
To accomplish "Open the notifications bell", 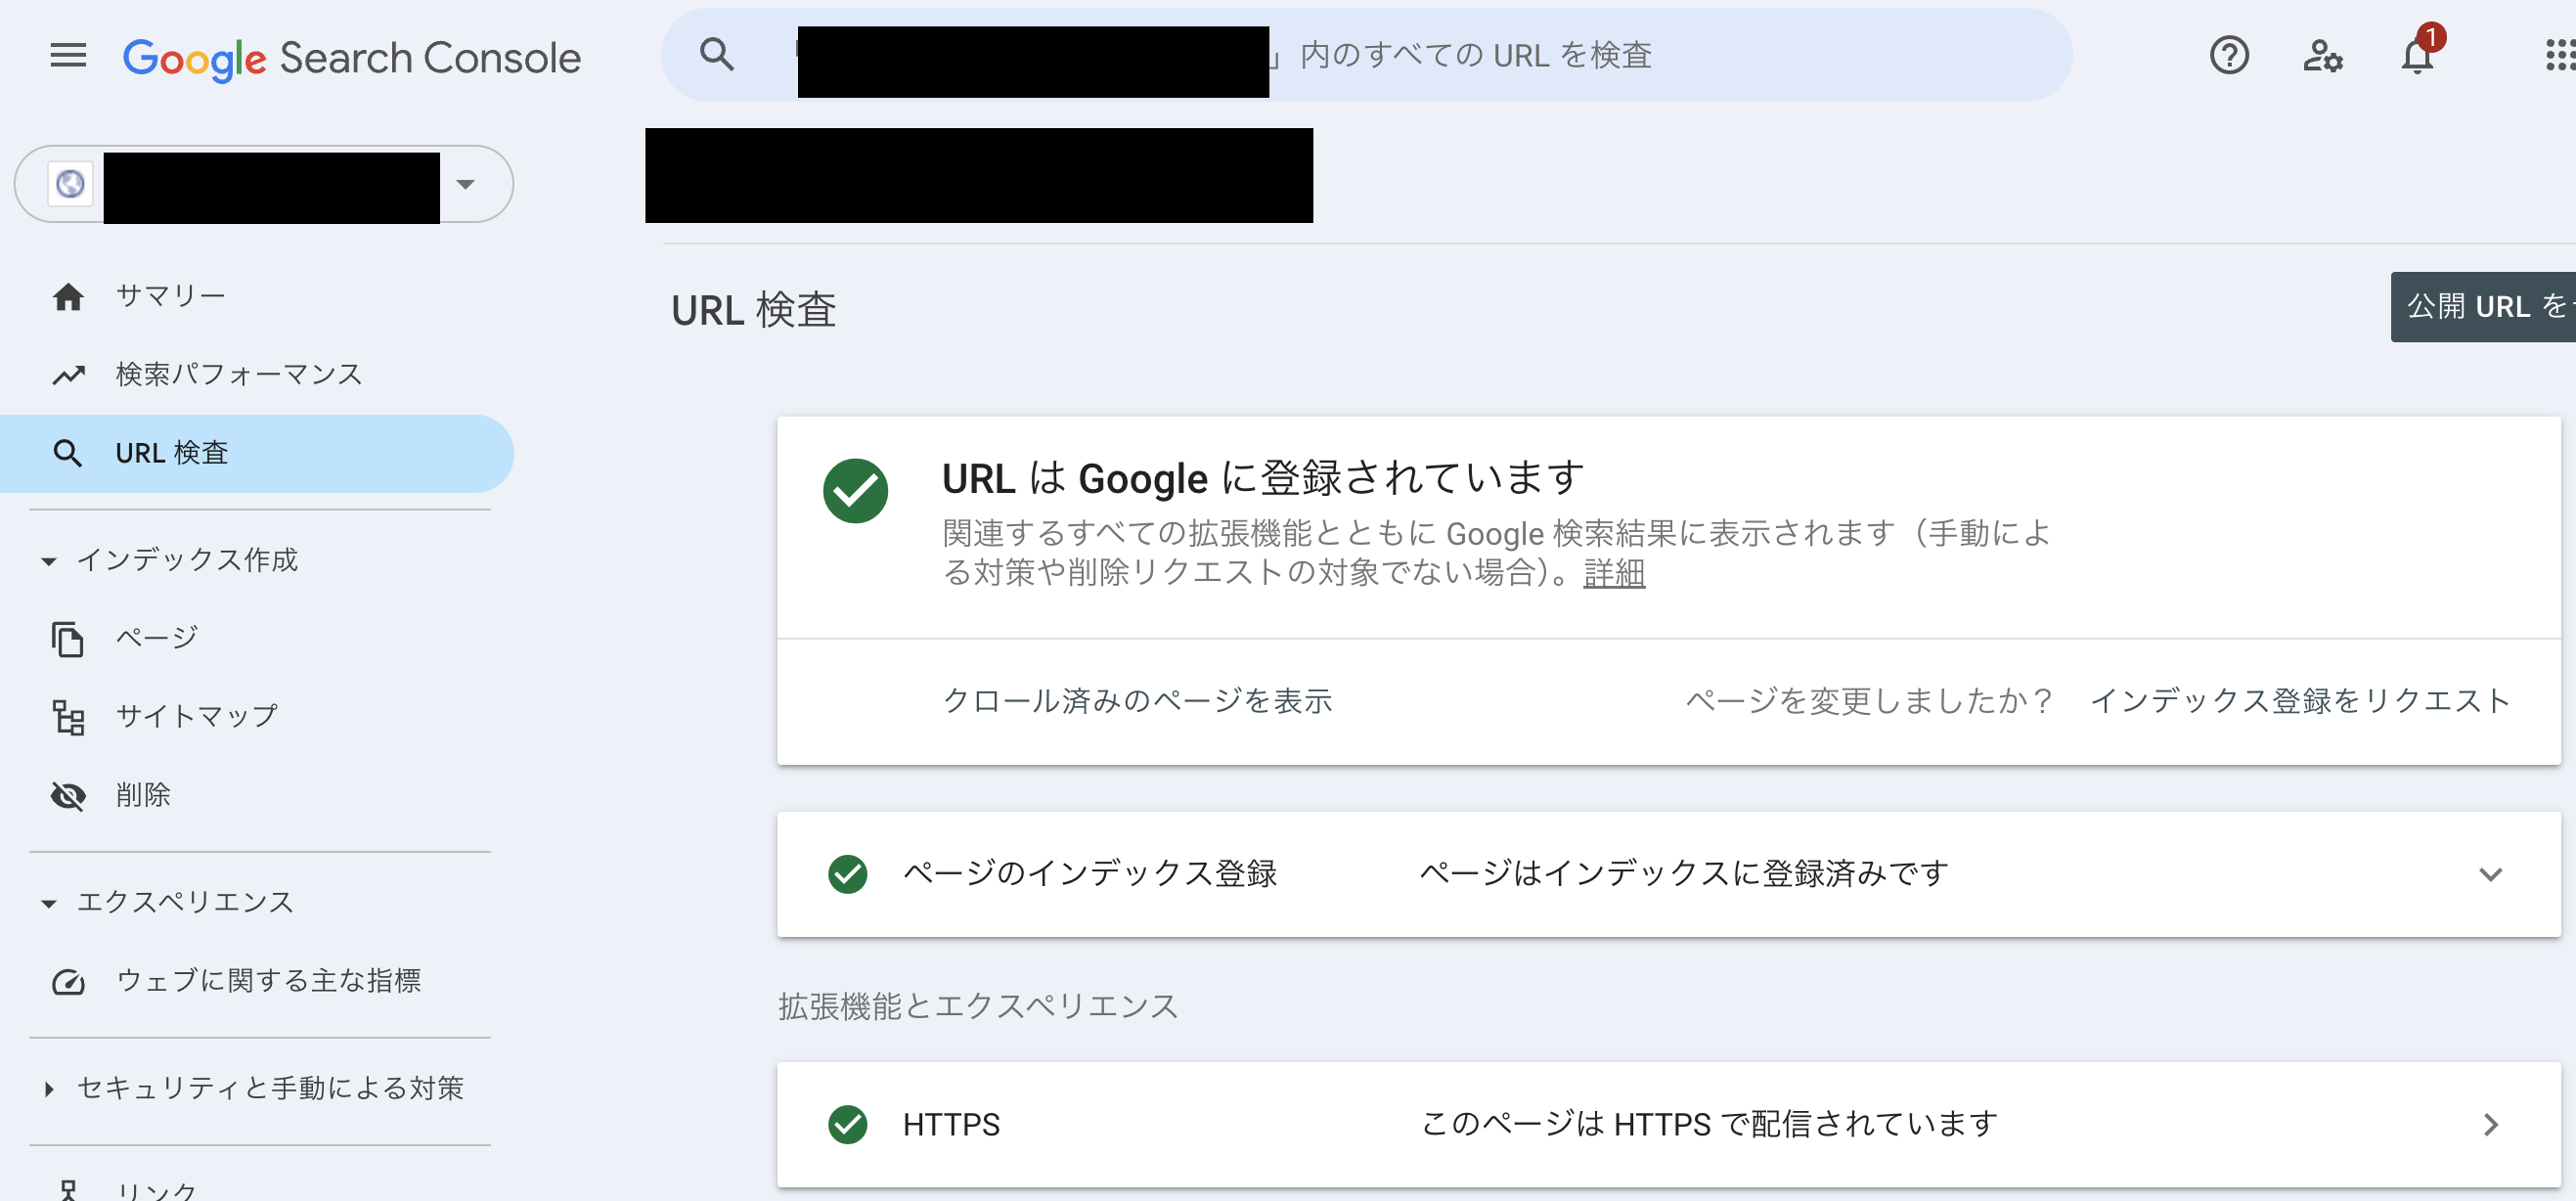I will click(x=2416, y=55).
